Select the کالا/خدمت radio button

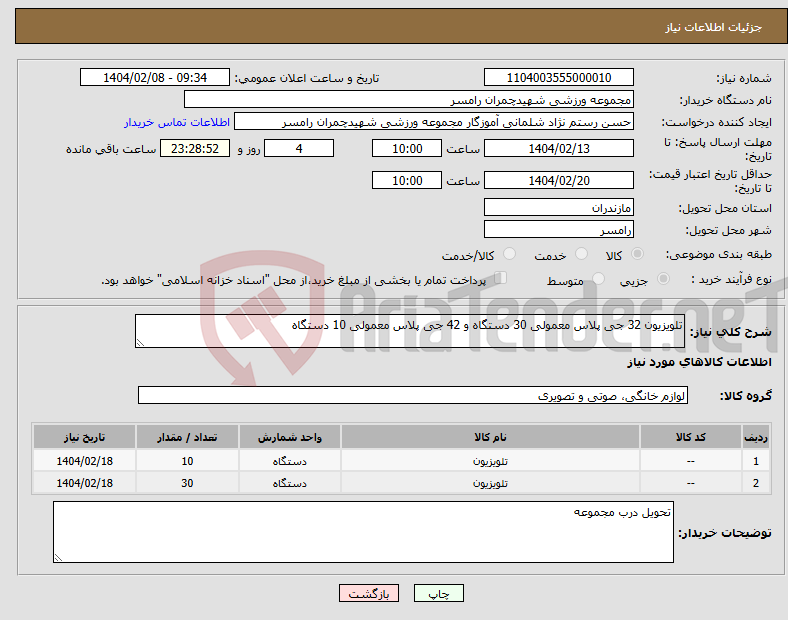510,254
